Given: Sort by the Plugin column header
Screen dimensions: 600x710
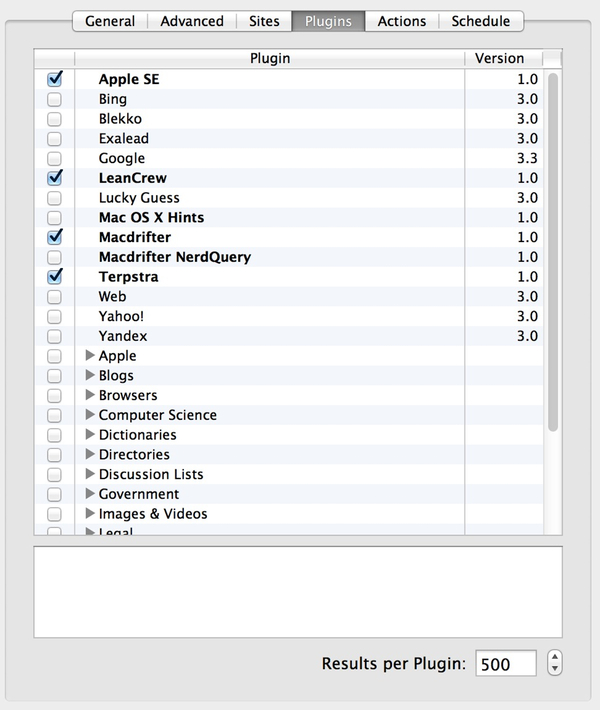Looking at the screenshot, I should click(x=270, y=58).
